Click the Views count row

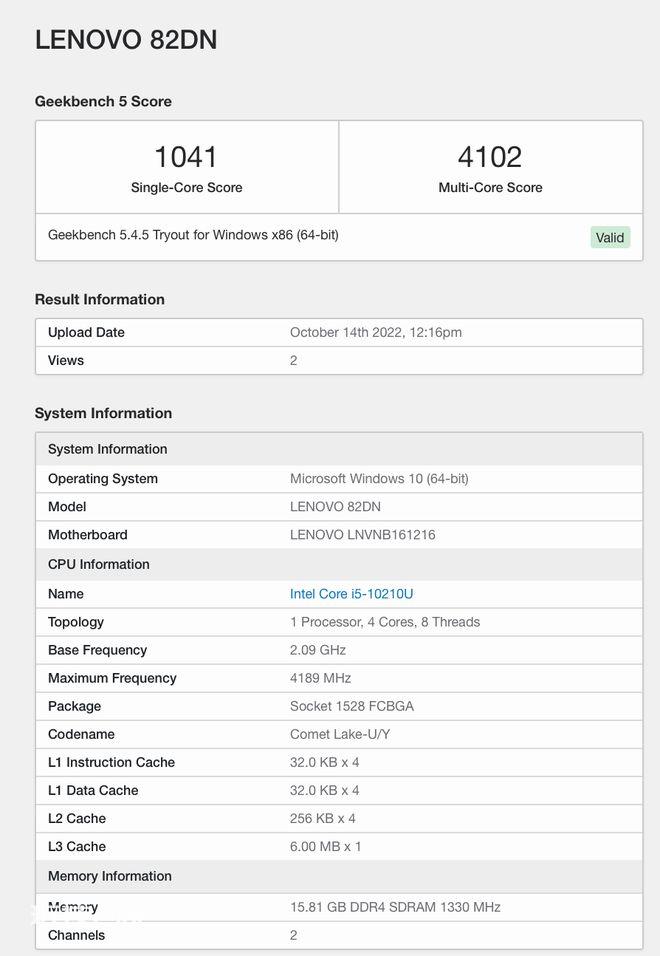point(339,360)
